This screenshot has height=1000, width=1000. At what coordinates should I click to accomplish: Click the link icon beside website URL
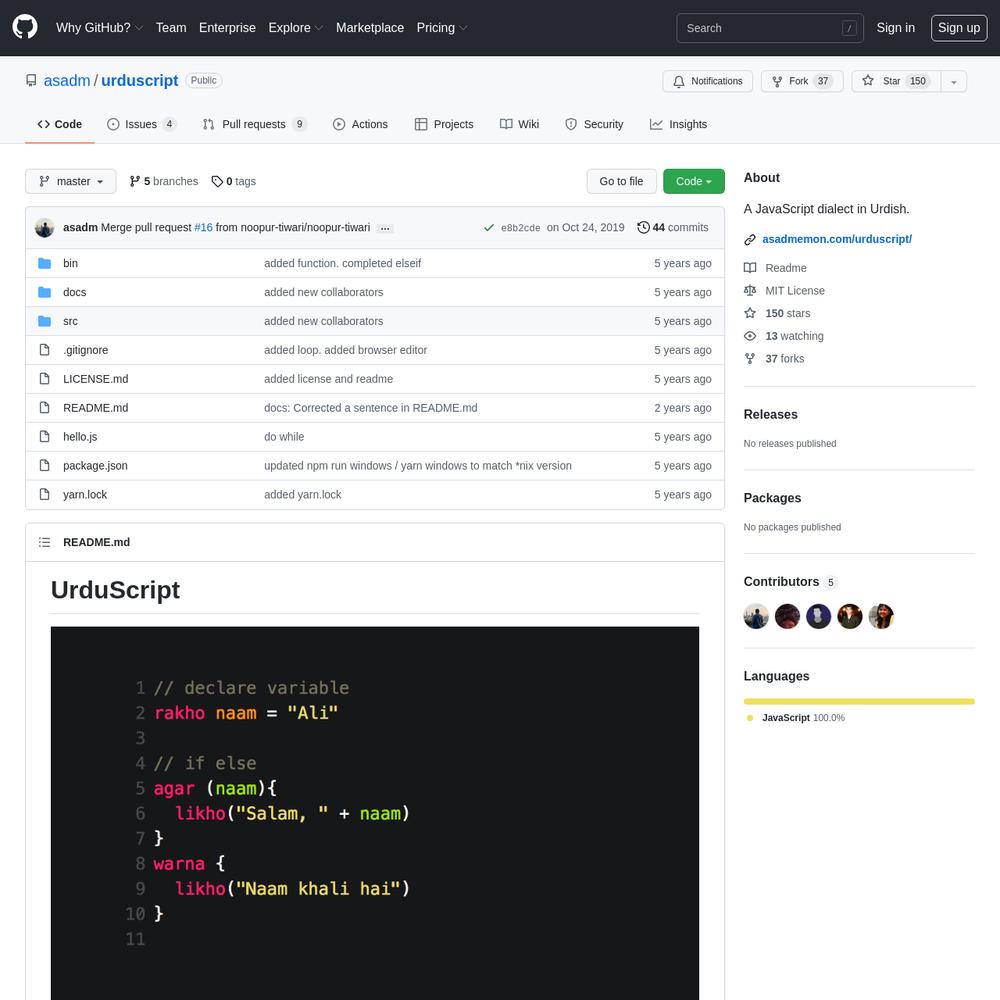750,240
